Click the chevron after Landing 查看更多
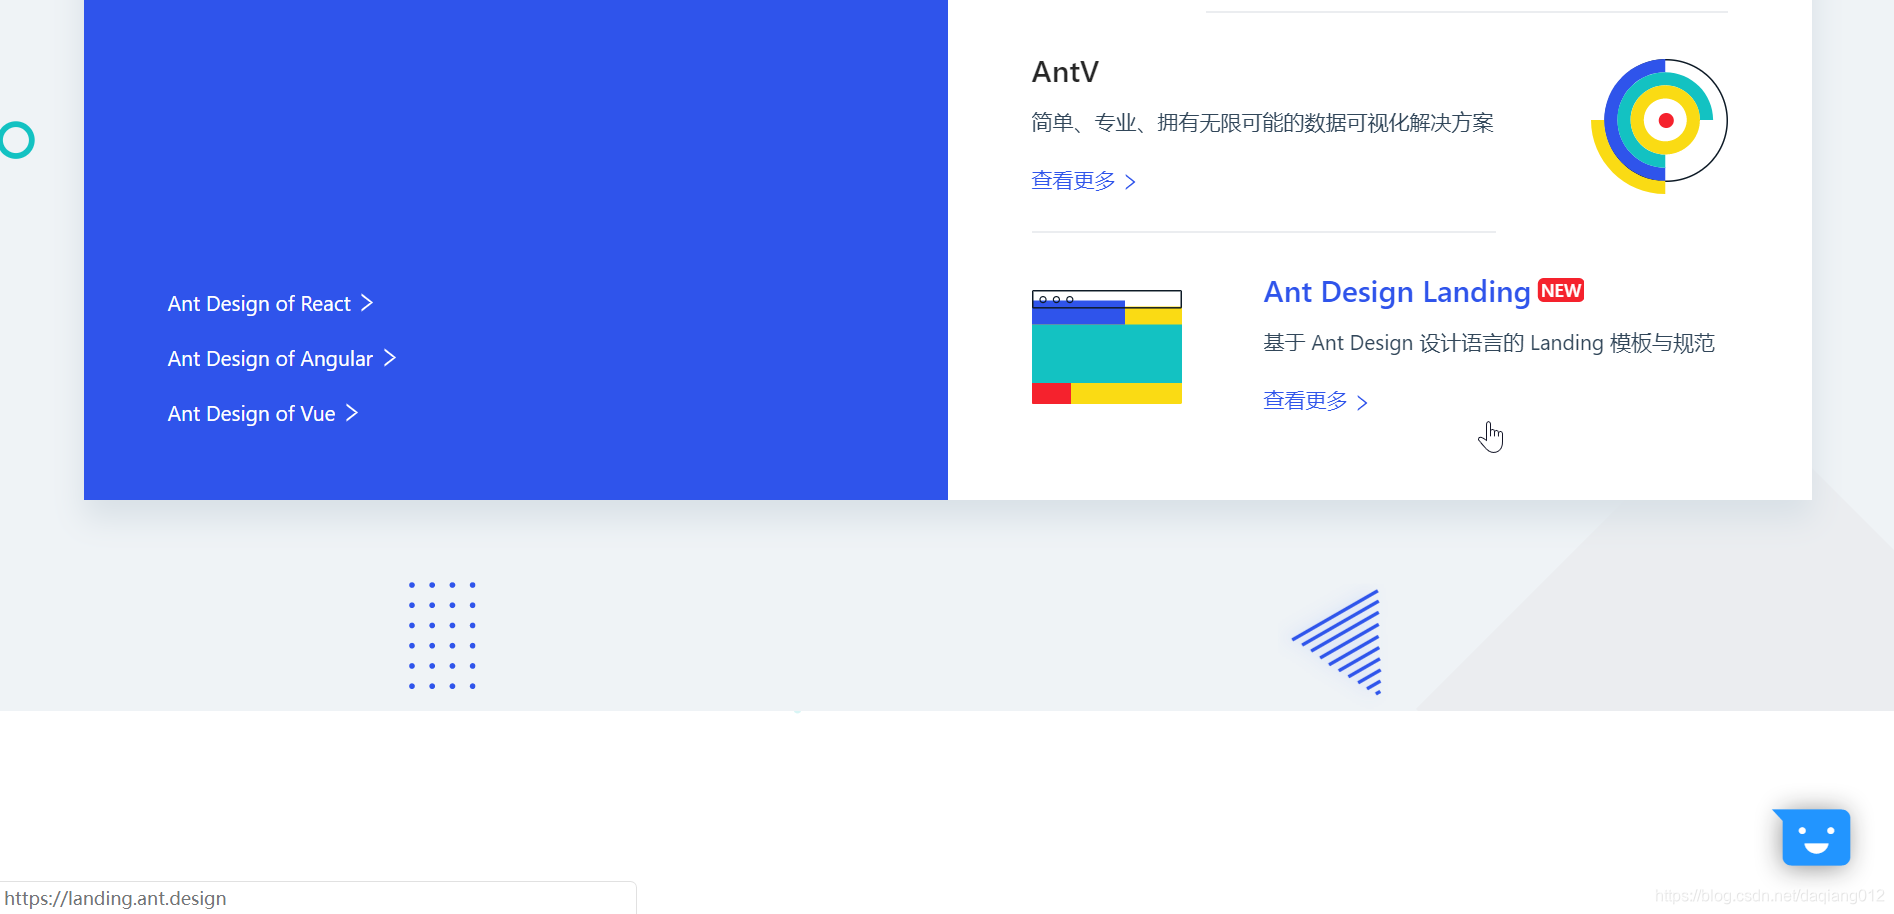The image size is (1894, 914). point(1362,402)
